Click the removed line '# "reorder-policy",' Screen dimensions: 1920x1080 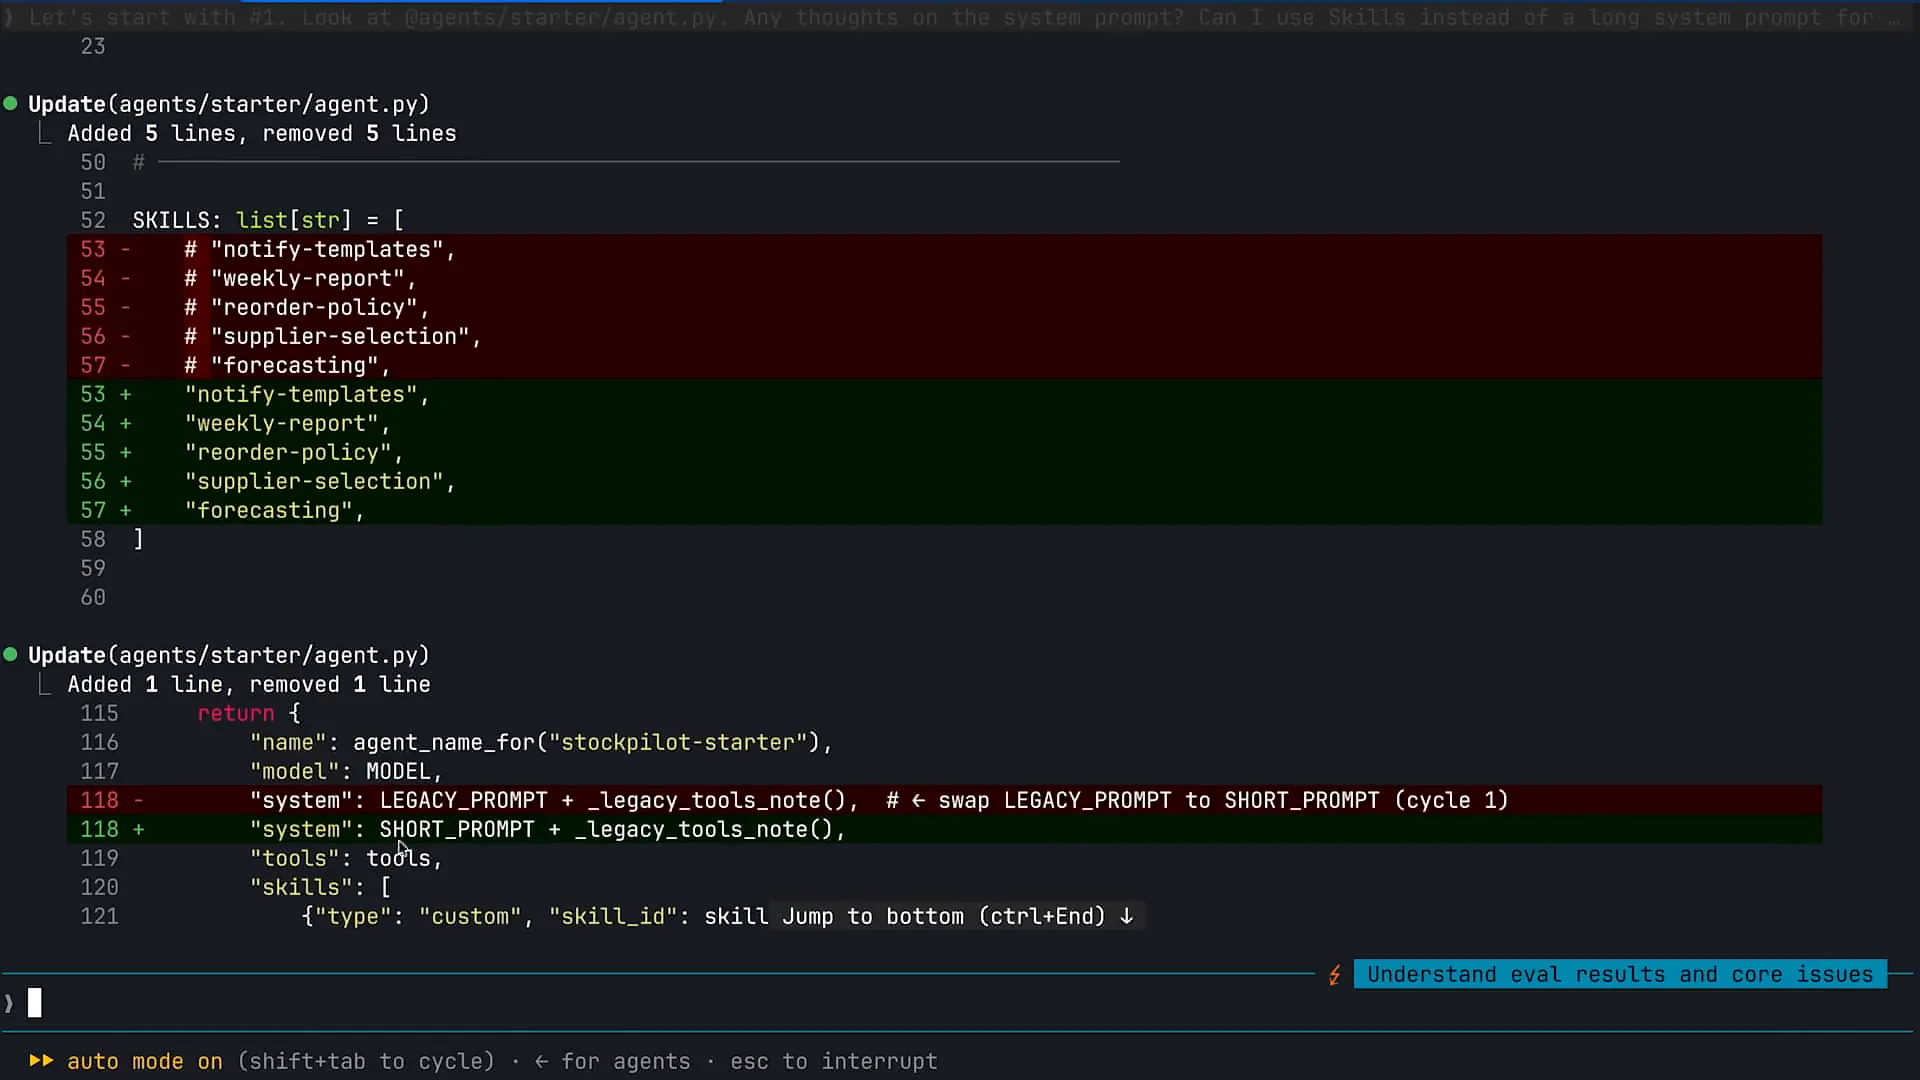(x=944, y=307)
